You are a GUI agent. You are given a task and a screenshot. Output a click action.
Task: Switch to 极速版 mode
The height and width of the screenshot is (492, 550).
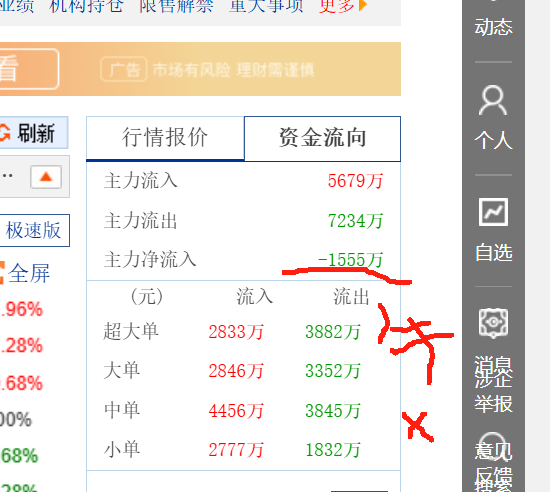(34, 230)
